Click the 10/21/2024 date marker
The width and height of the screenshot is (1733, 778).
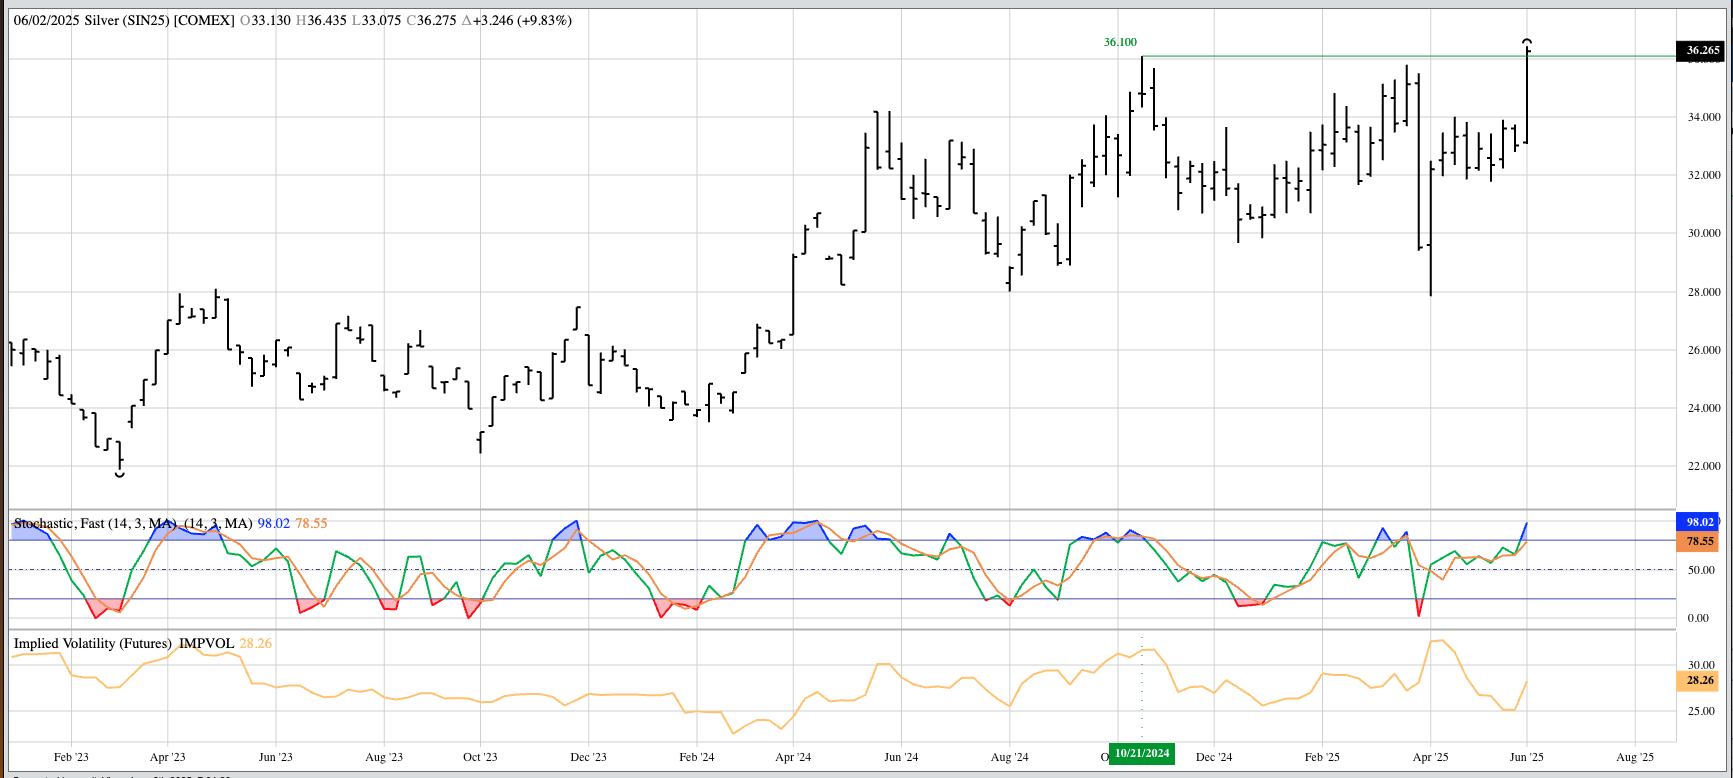[1141, 753]
